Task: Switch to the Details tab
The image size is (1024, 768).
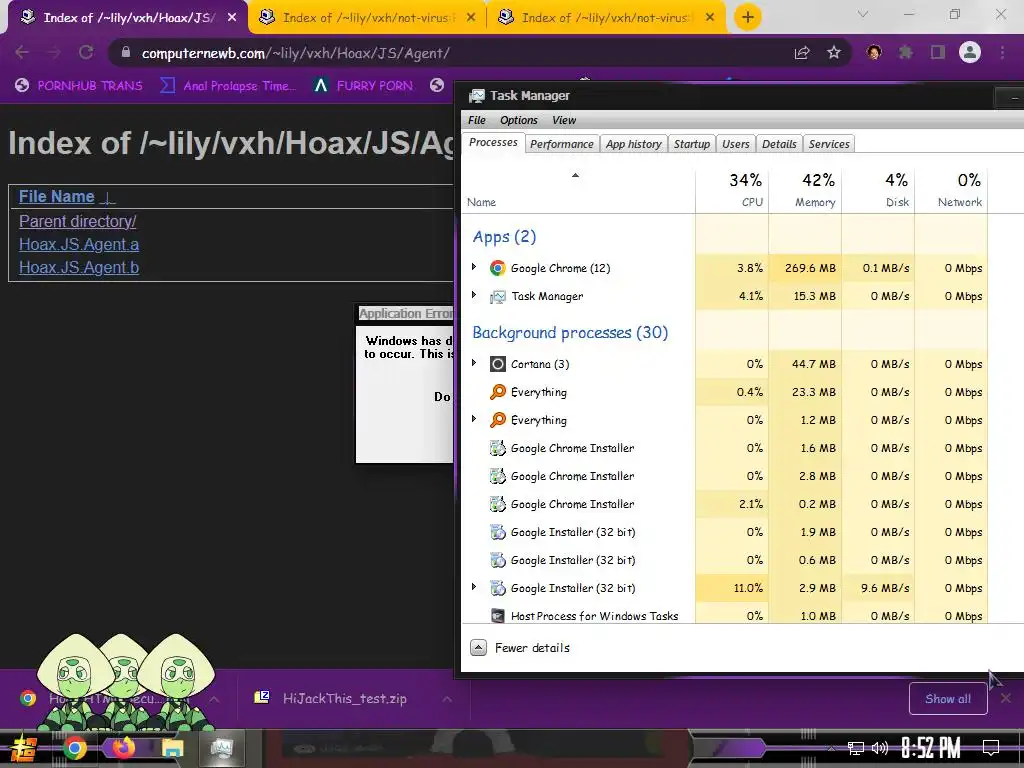Action: [x=779, y=144]
